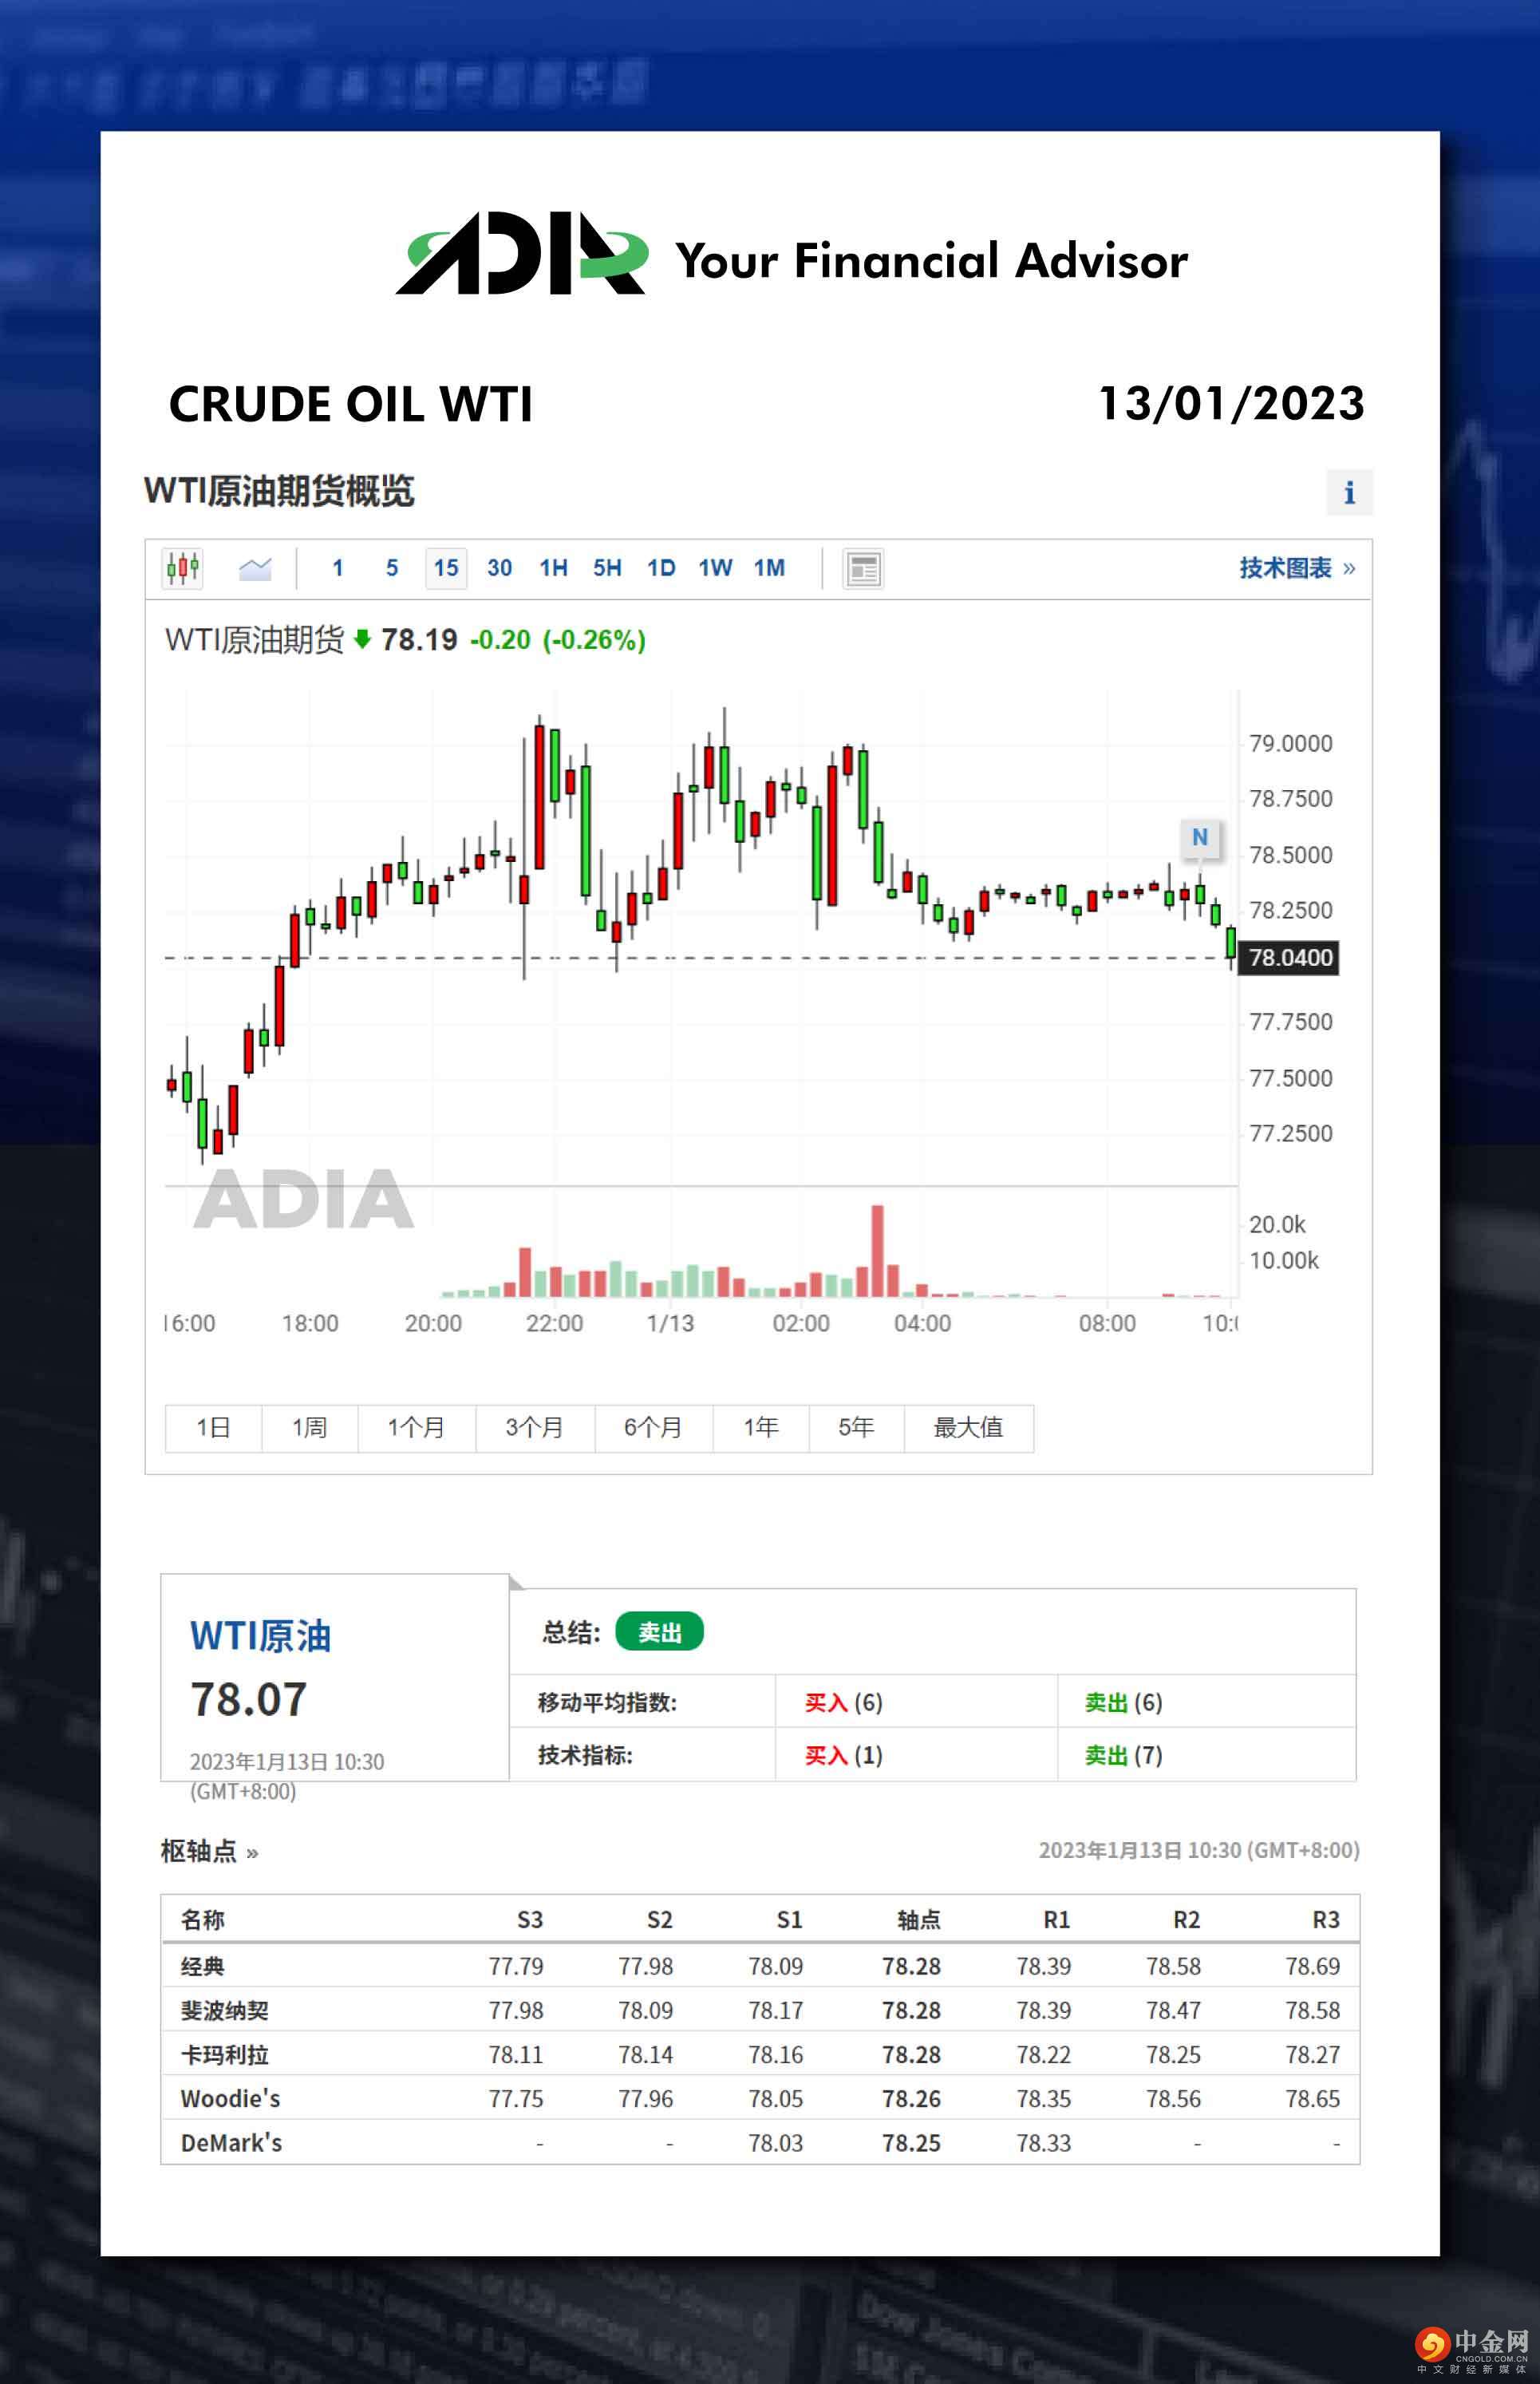Select the DeMark's pivot row

coord(231,2142)
